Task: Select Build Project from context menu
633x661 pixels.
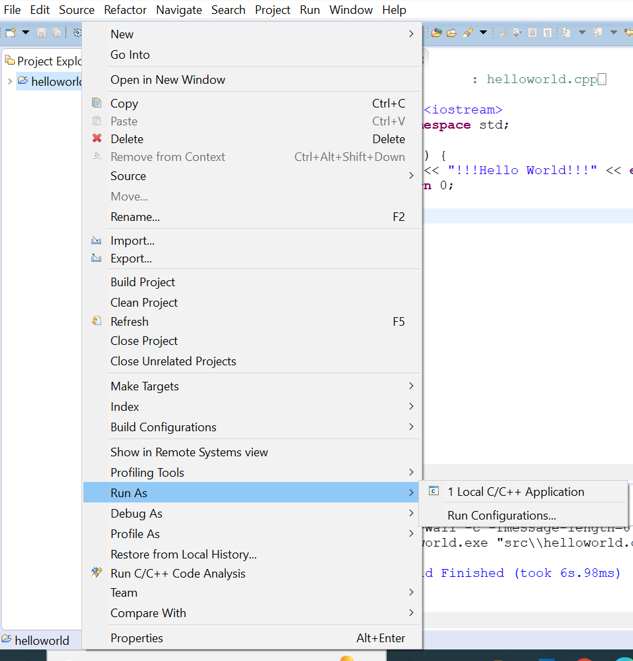Action: pyautogui.click(x=143, y=282)
